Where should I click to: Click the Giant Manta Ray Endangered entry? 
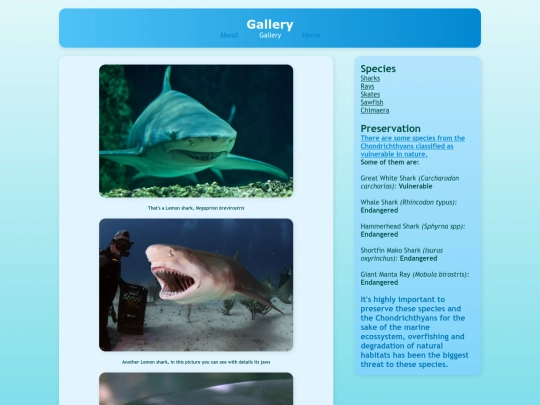click(415, 278)
